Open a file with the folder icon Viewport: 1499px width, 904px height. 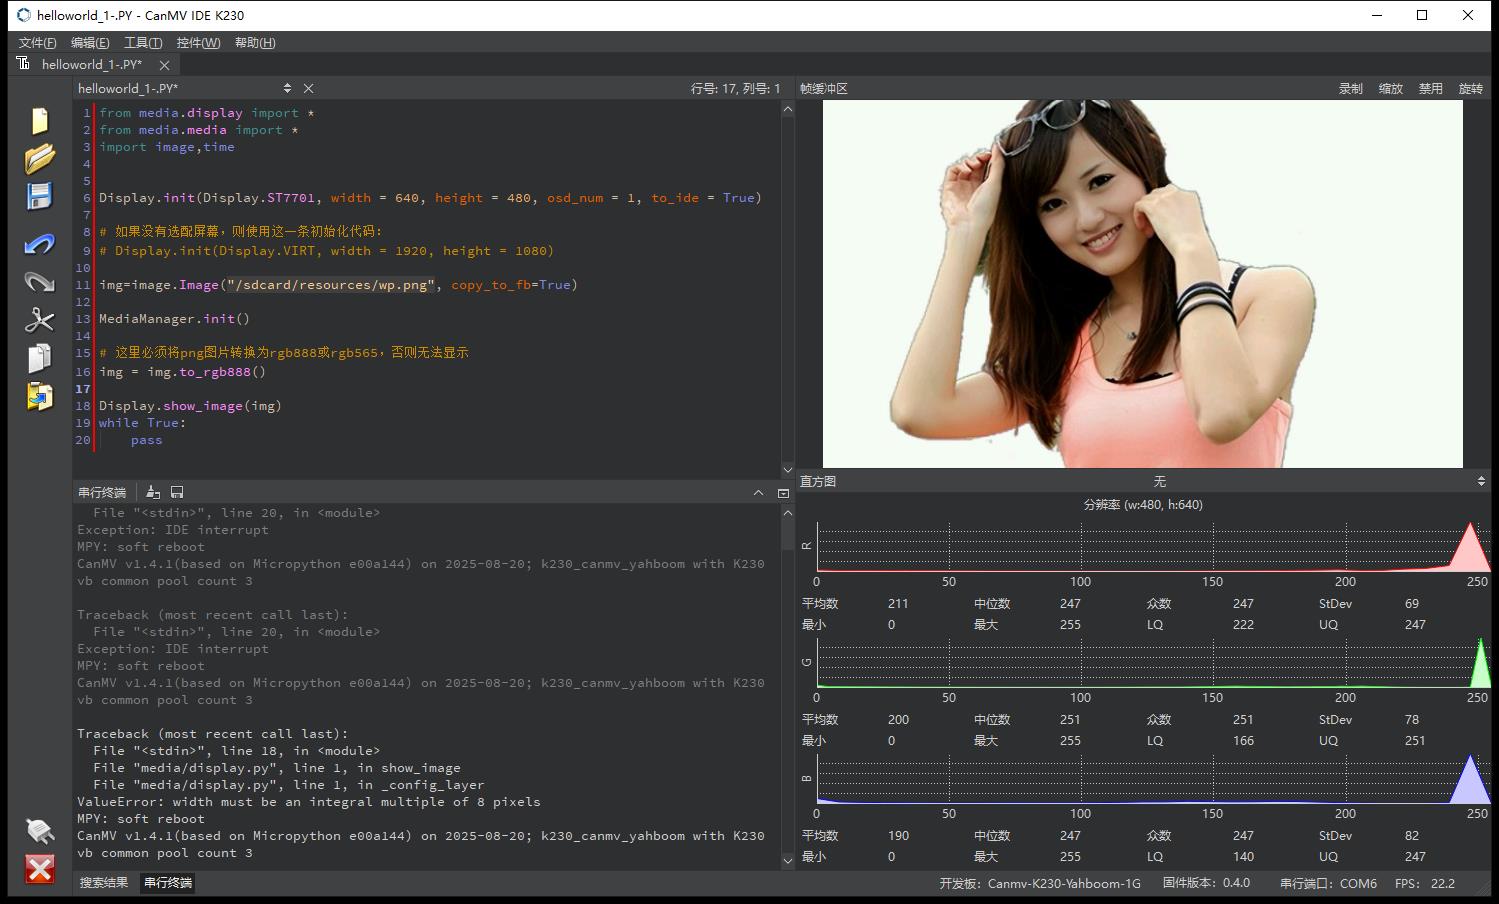(39, 158)
